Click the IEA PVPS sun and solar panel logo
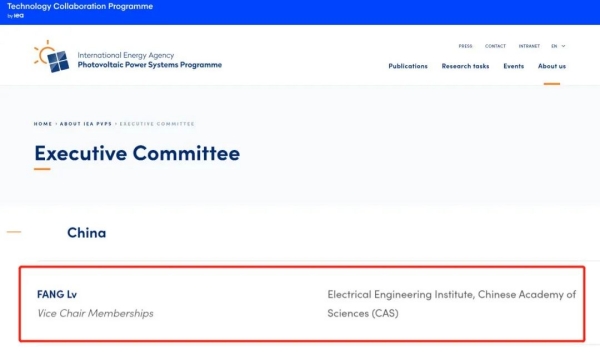The image size is (600, 360). point(52,56)
